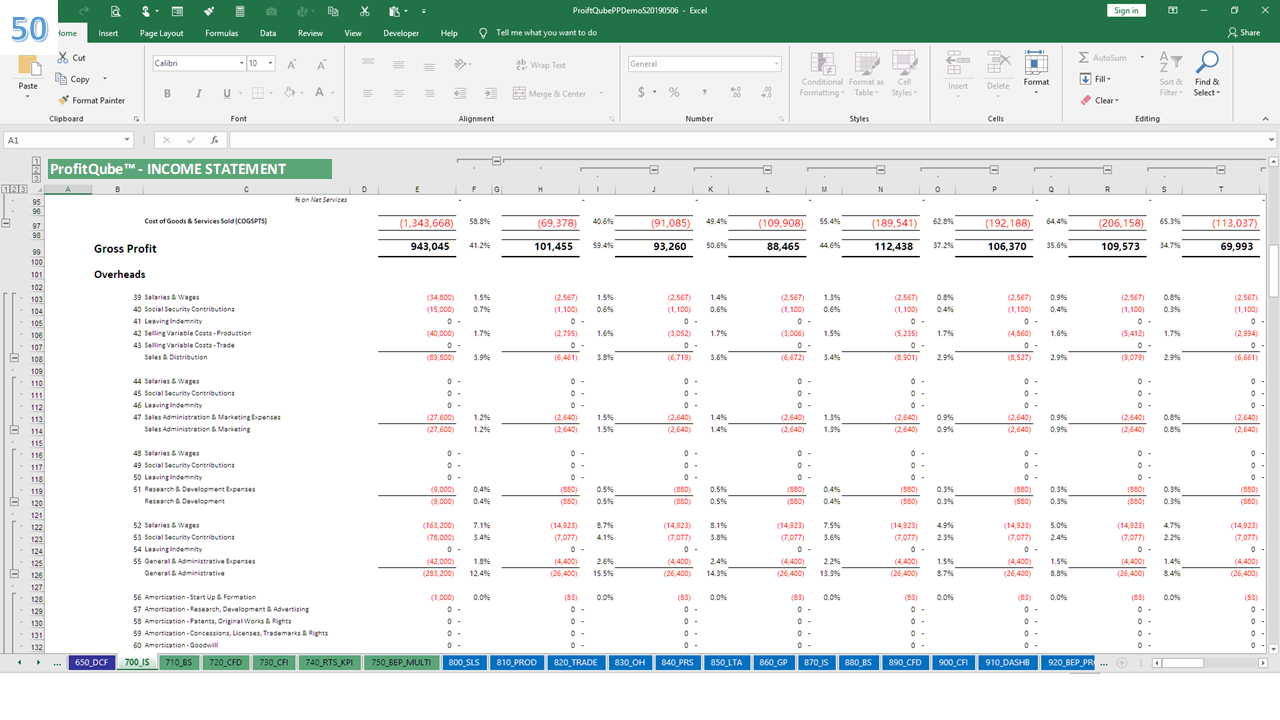The width and height of the screenshot is (1280, 720).
Task: Open the Find & Select dropdown
Action: (x=1207, y=75)
